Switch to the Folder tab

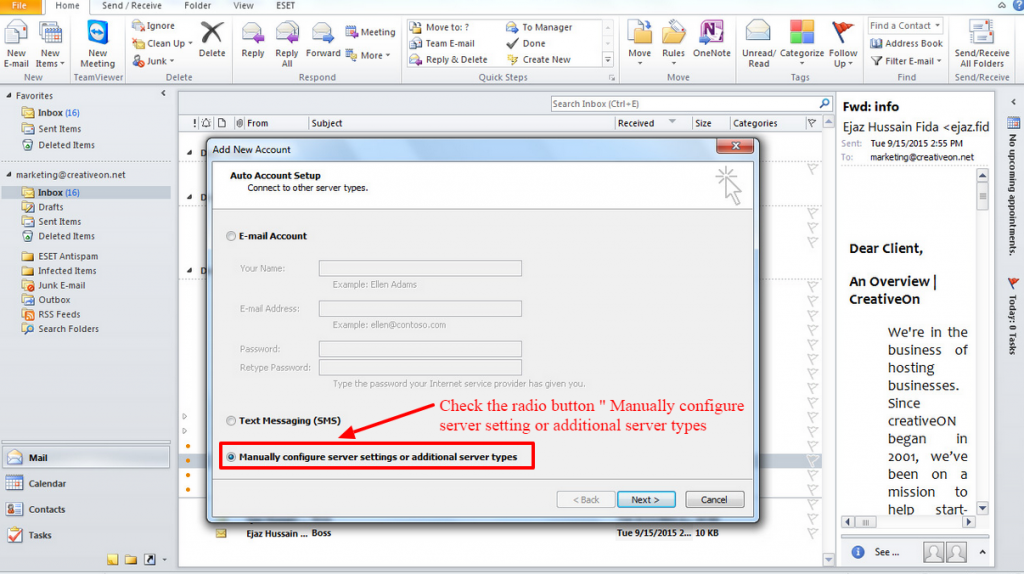pyautogui.click(x=197, y=6)
